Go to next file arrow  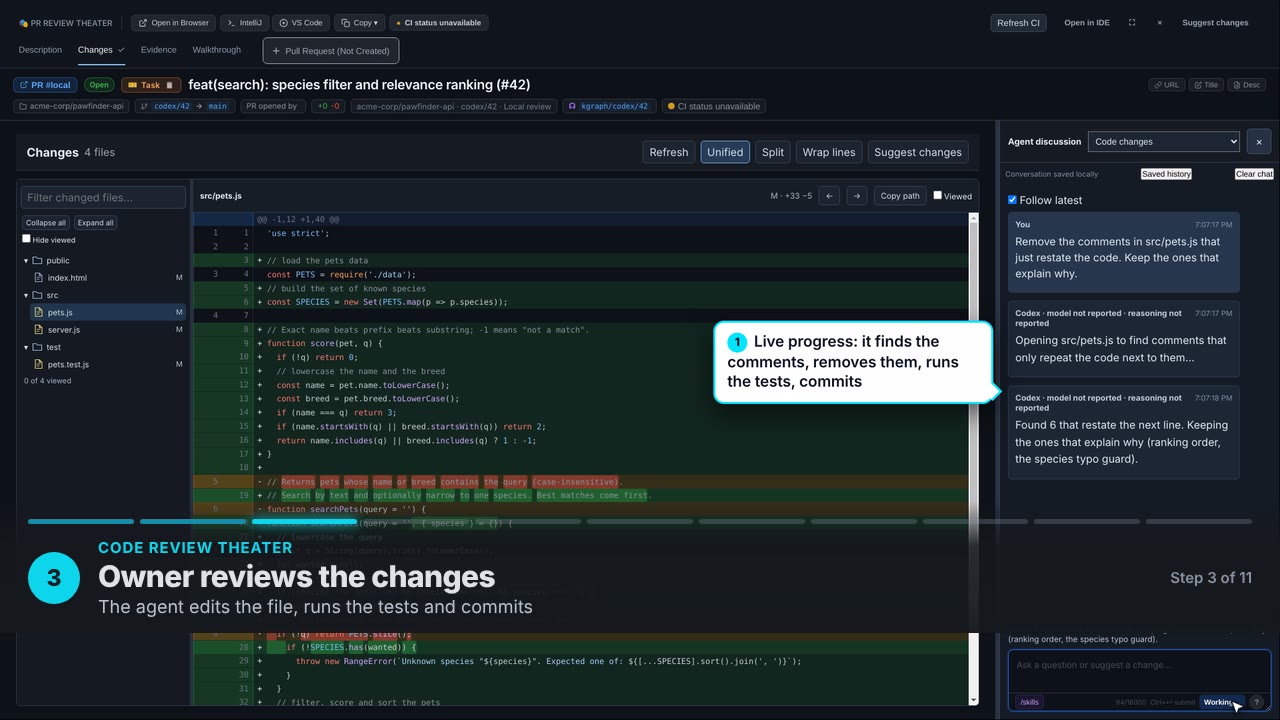(x=856, y=196)
